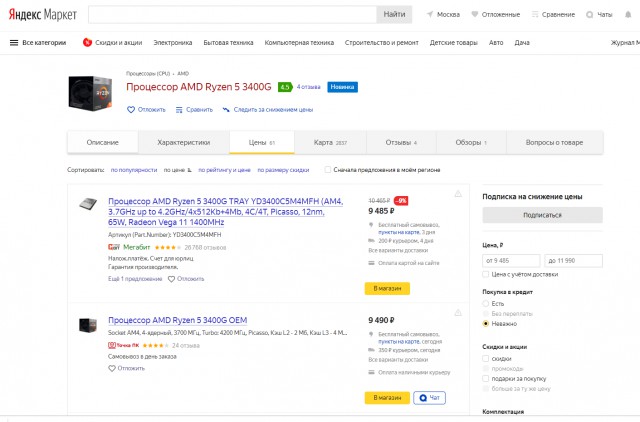
Task: Click the maximum price field до 11 990
Action: tap(573, 260)
